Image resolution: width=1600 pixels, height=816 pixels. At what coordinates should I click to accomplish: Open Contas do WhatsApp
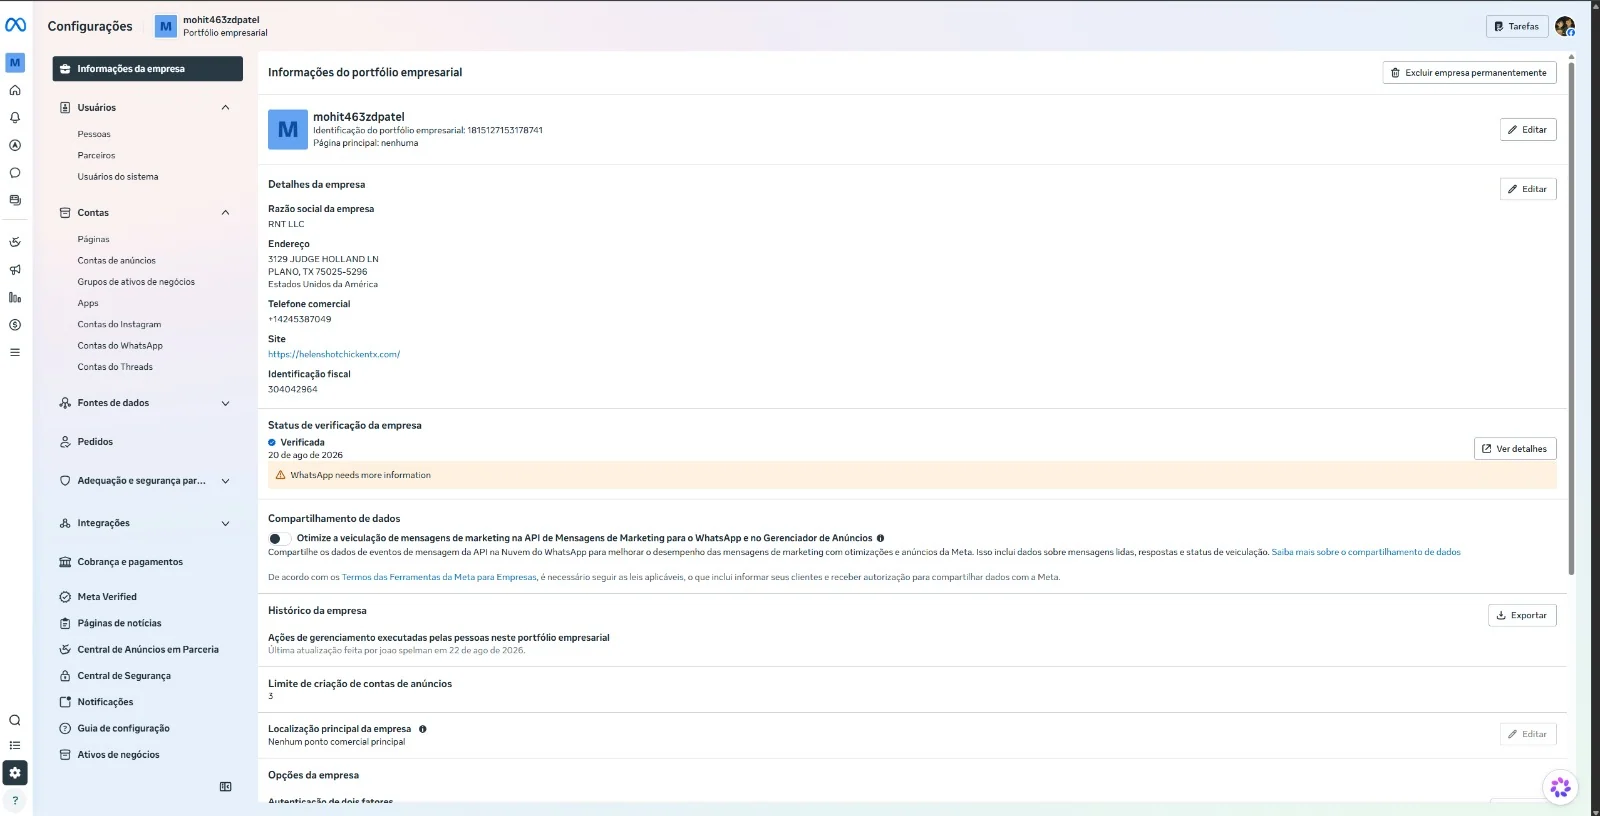click(120, 346)
